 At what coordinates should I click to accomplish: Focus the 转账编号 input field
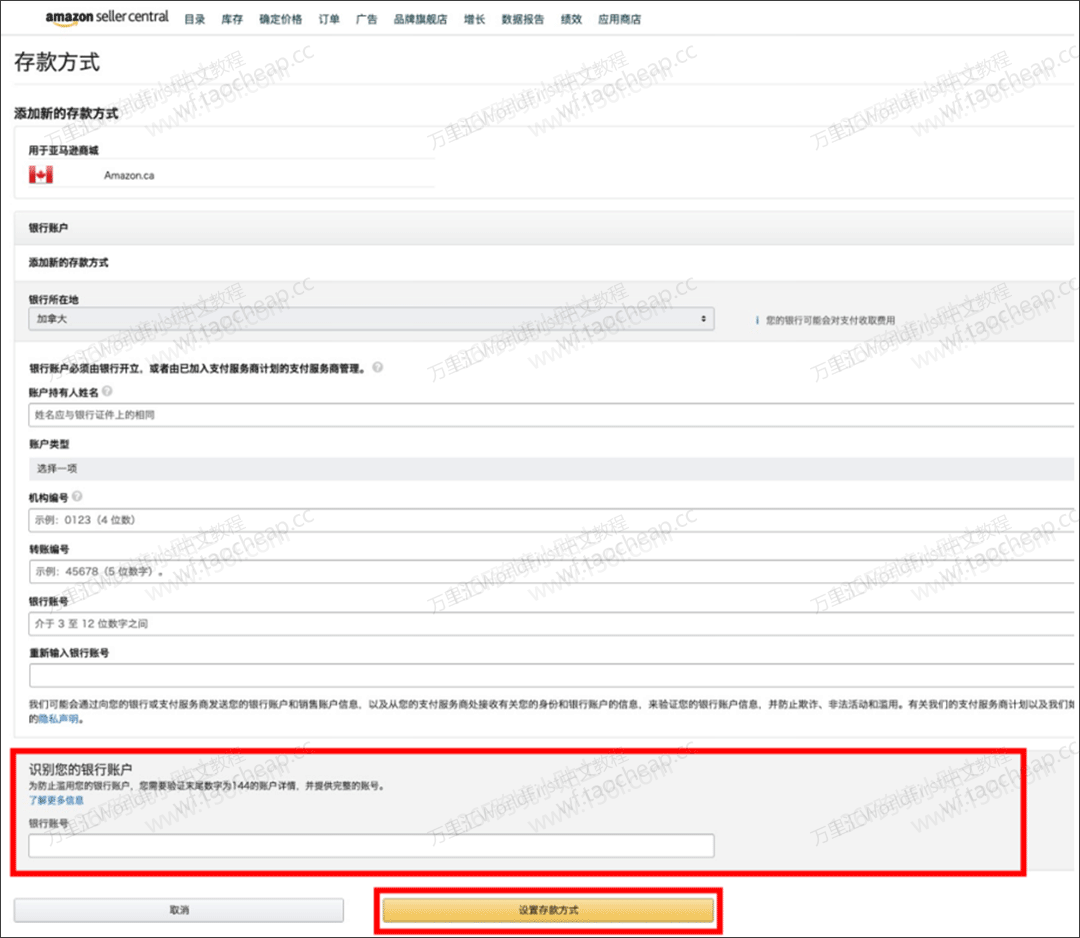tap(551, 572)
